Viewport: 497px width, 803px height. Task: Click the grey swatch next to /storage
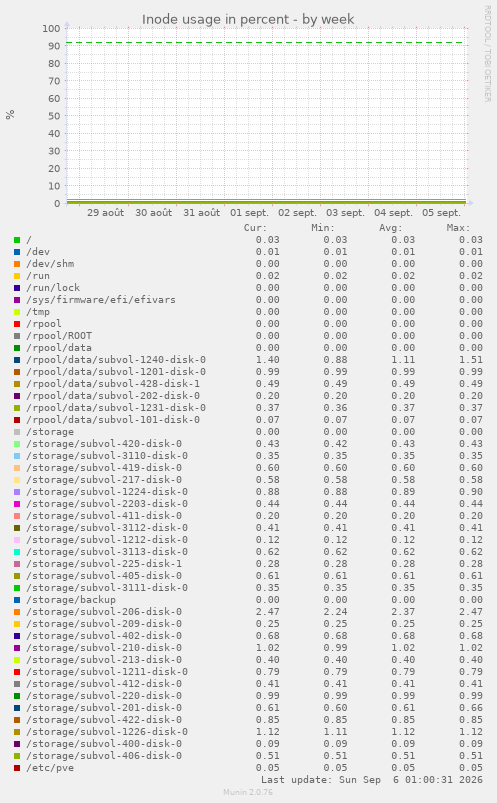point(17,432)
